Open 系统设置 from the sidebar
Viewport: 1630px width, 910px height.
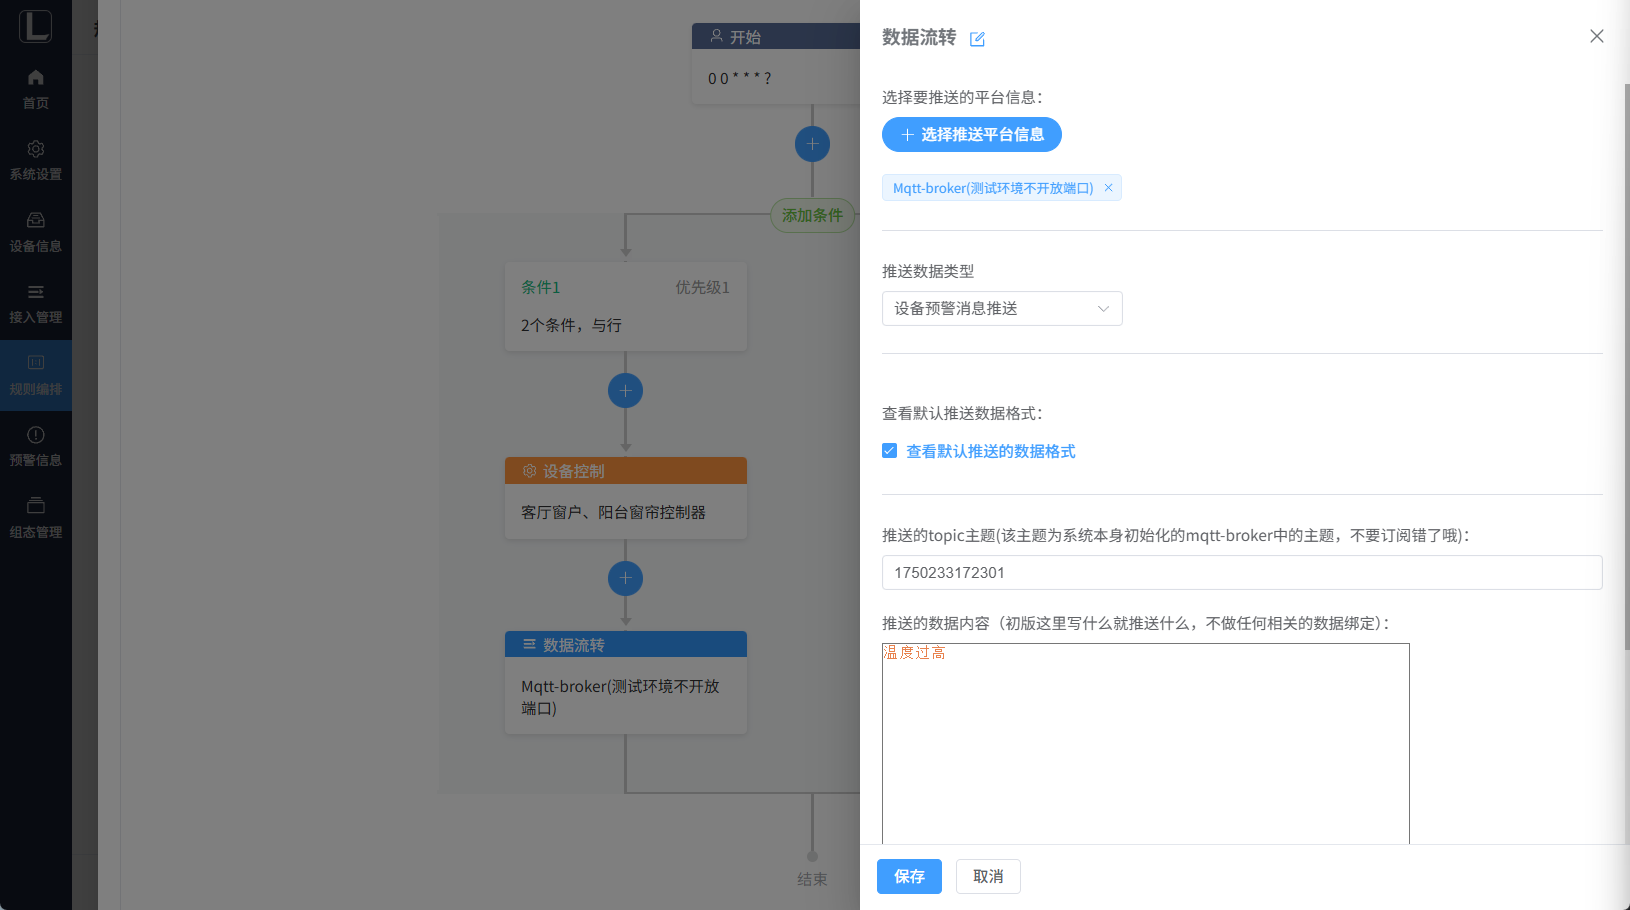(36, 160)
